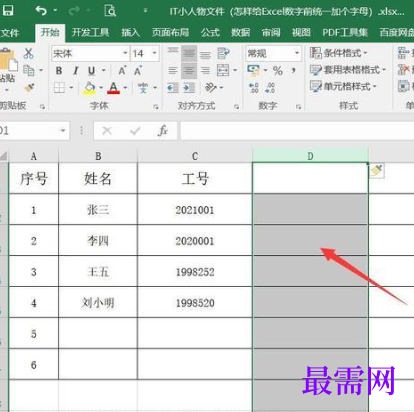Apply percent style
This screenshot has width=414, height=412.
coord(277,71)
